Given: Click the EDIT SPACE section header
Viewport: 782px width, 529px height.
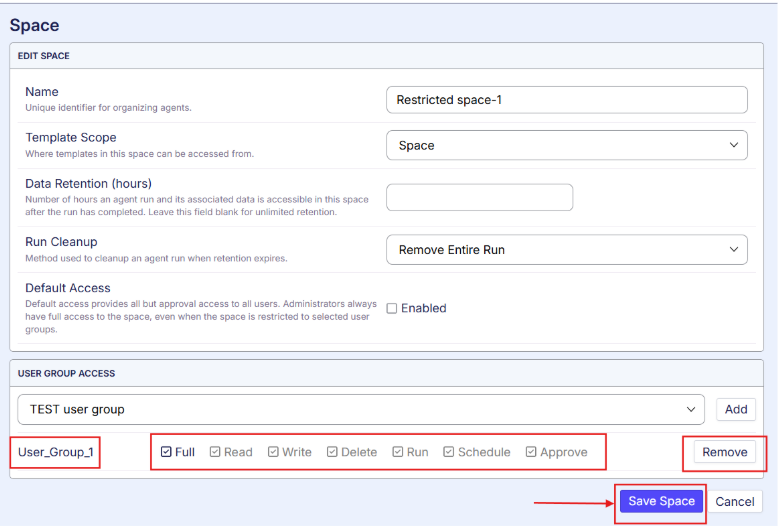Looking at the screenshot, I should click(44, 56).
